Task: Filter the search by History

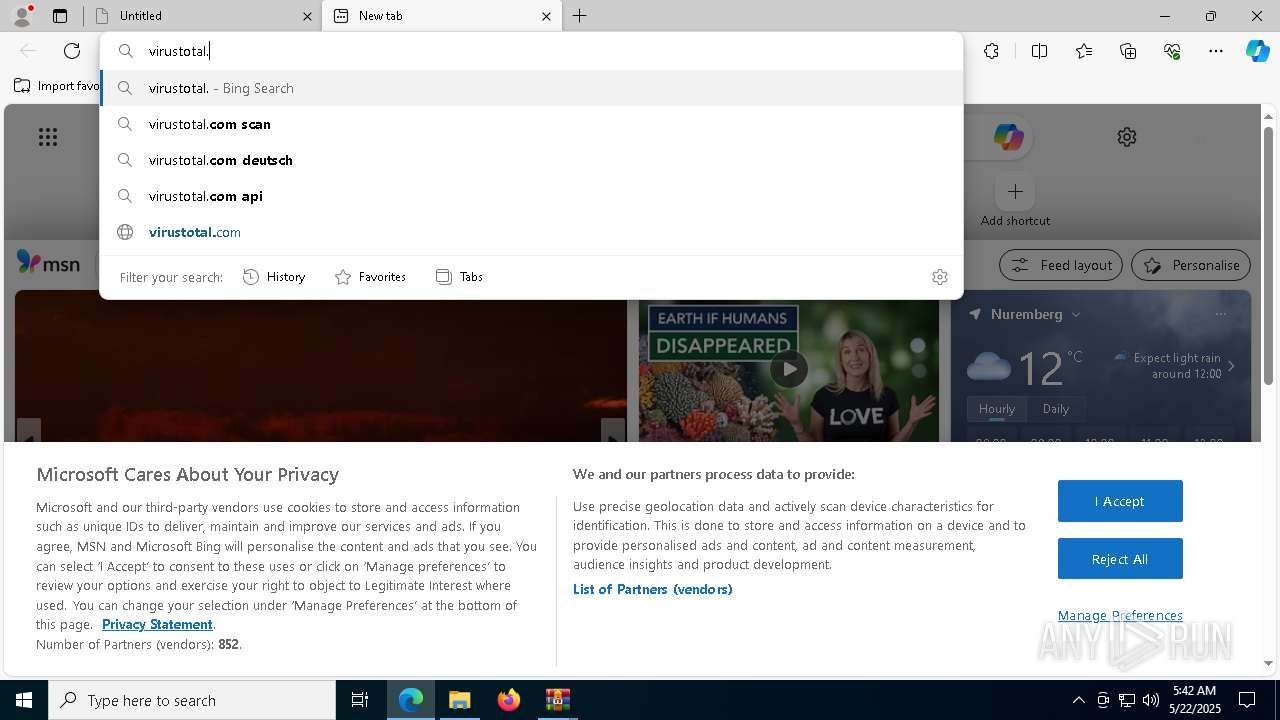Action: click(x=274, y=277)
